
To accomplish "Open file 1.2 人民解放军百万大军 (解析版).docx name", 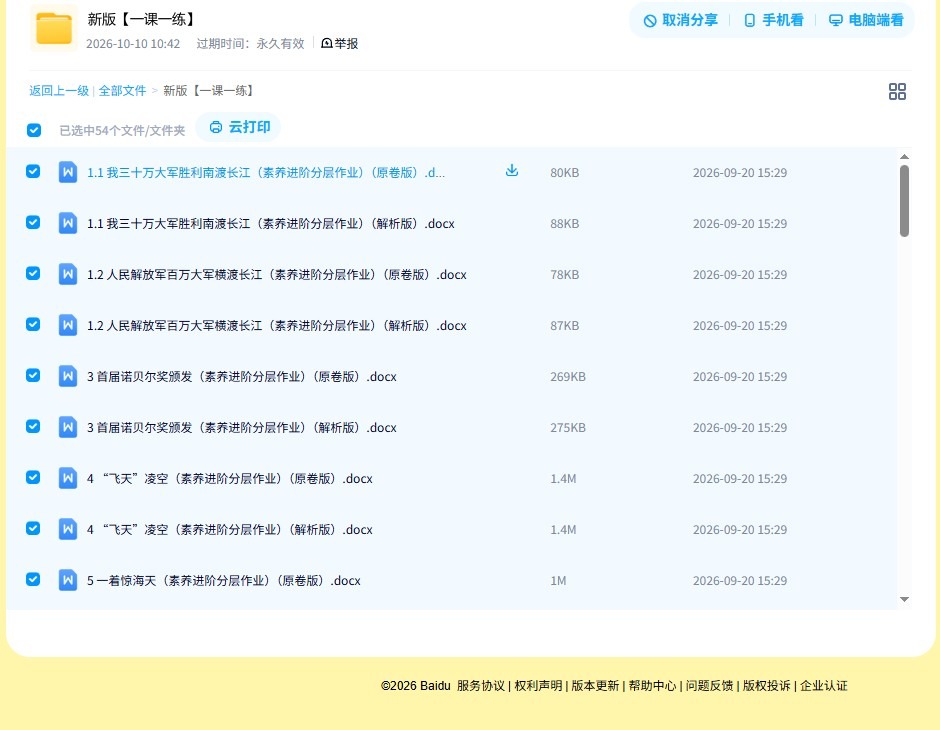I will (x=277, y=325).
